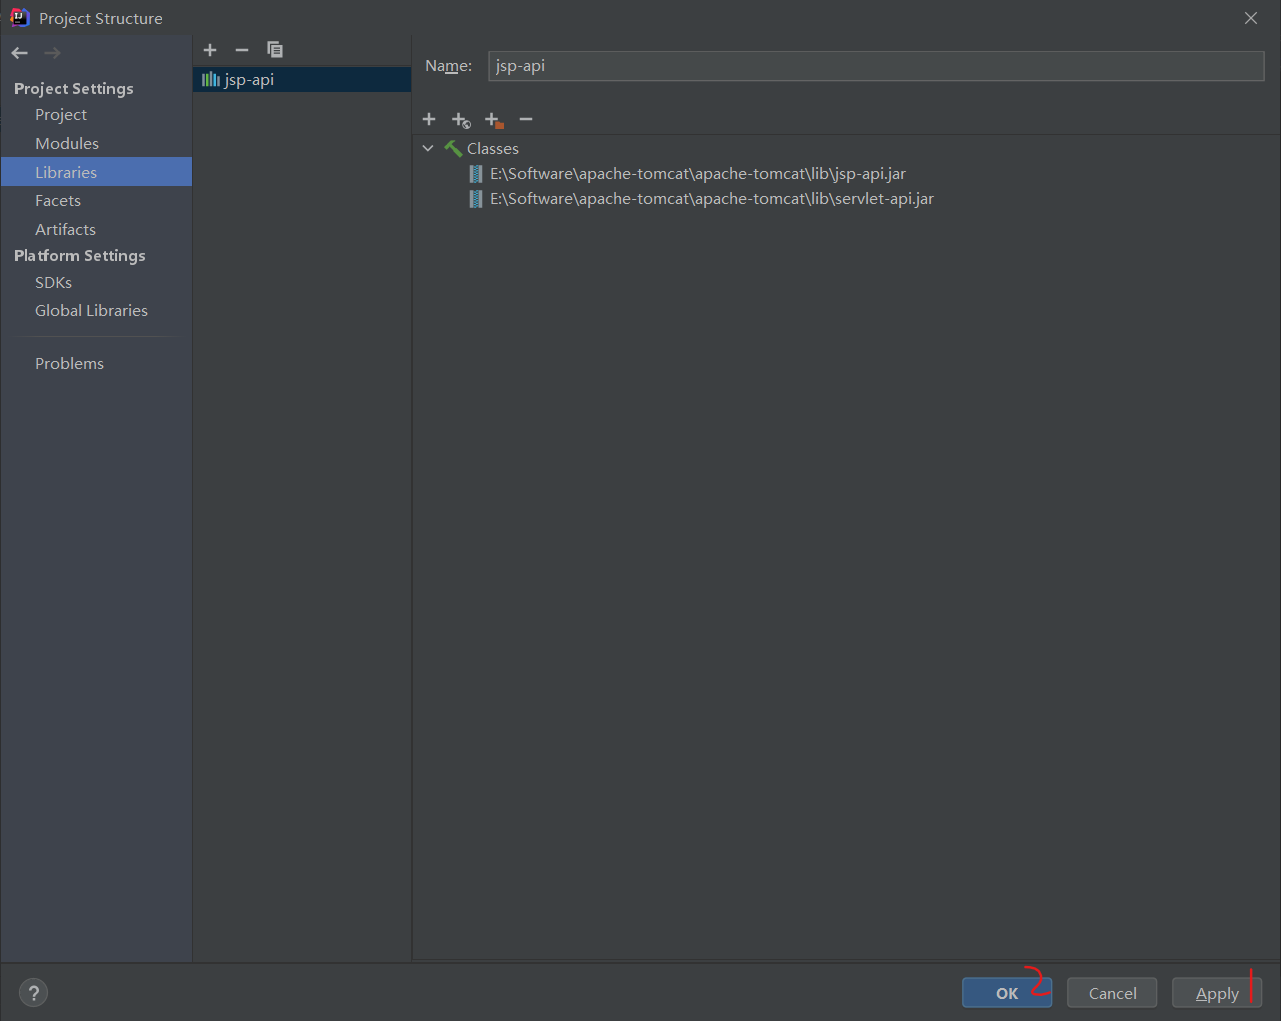Collapse the Classes tree node
The image size is (1281, 1021).
428,148
